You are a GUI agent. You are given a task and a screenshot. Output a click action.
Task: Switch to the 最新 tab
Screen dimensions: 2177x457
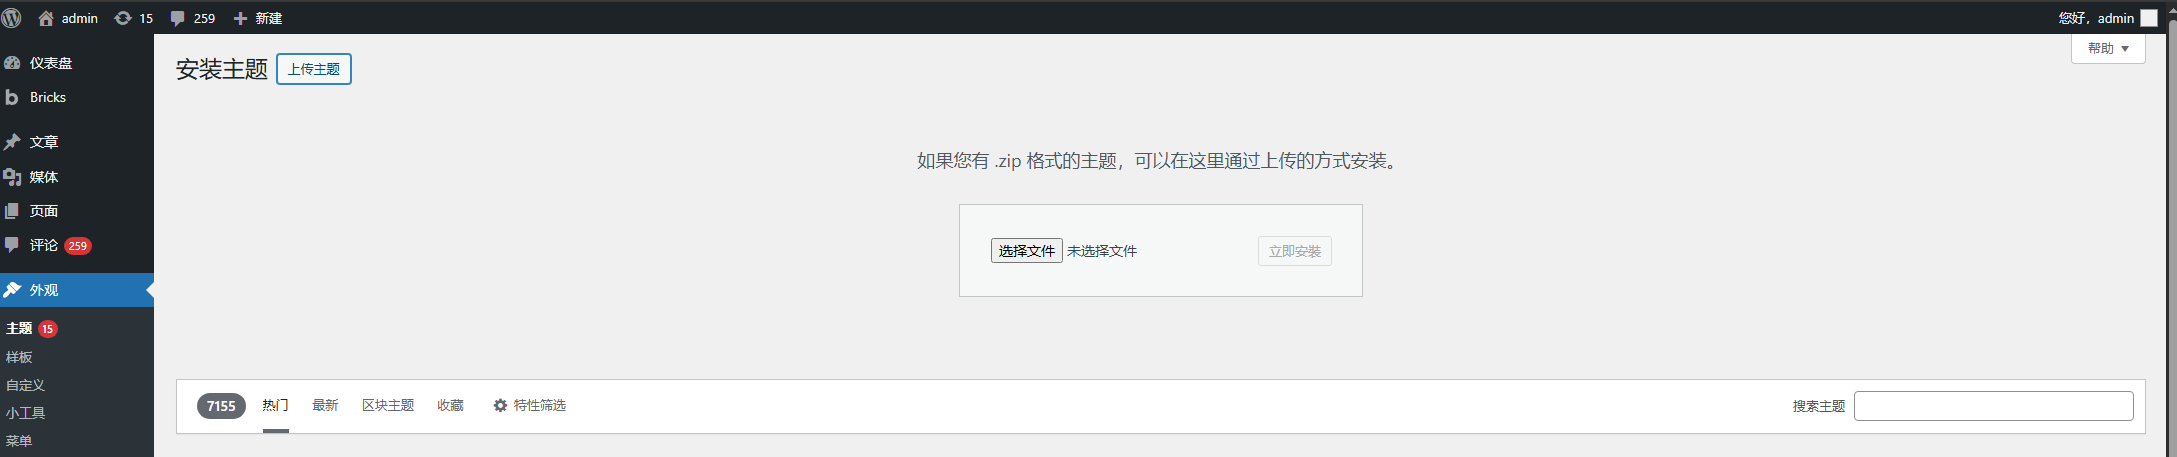325,405
